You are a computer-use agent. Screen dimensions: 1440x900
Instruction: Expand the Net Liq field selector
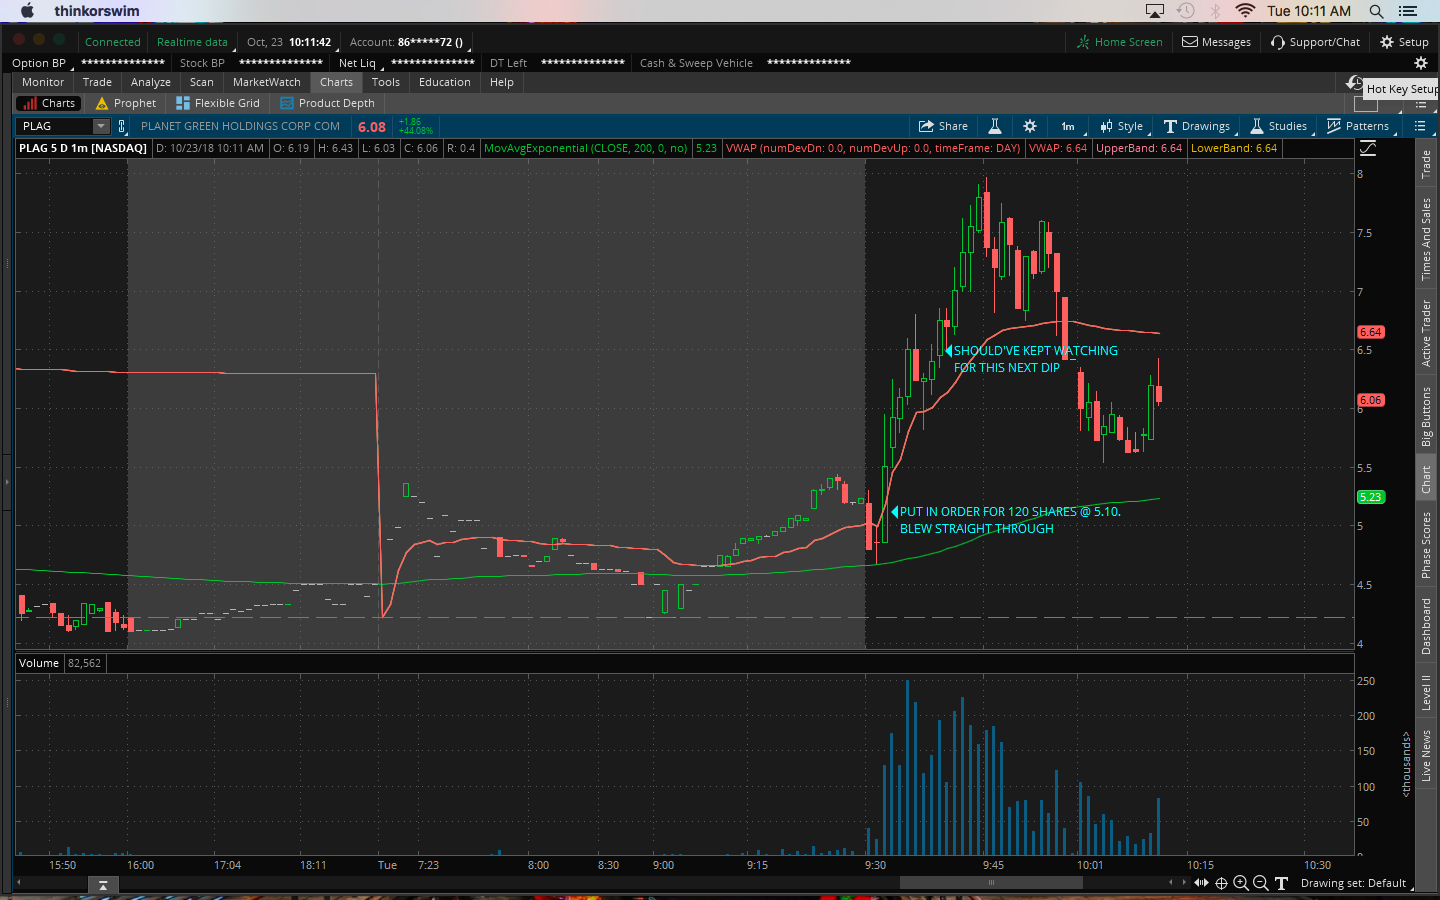pyautogui.click(x=360, y=63)
